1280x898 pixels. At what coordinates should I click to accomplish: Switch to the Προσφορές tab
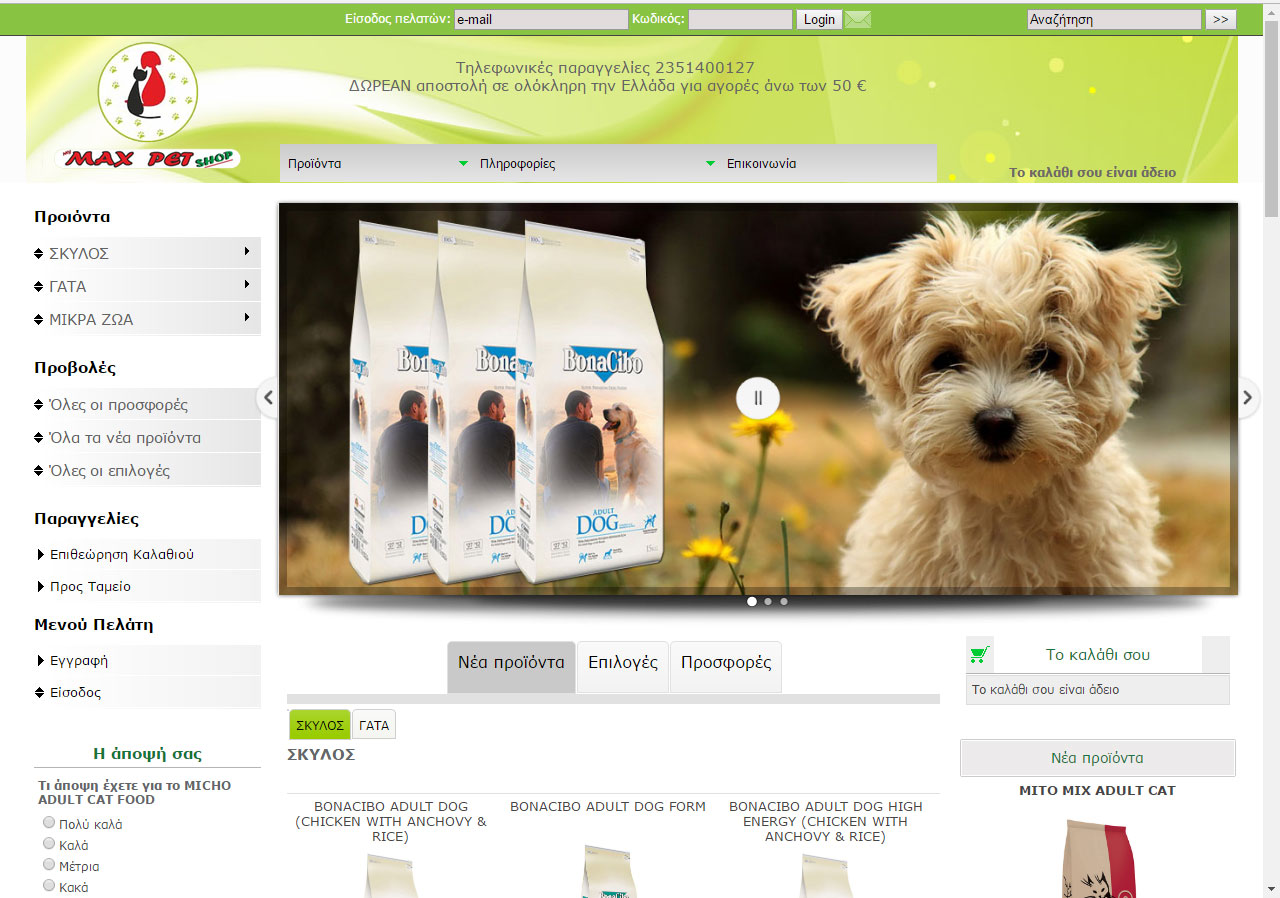[x=726, y=666]
